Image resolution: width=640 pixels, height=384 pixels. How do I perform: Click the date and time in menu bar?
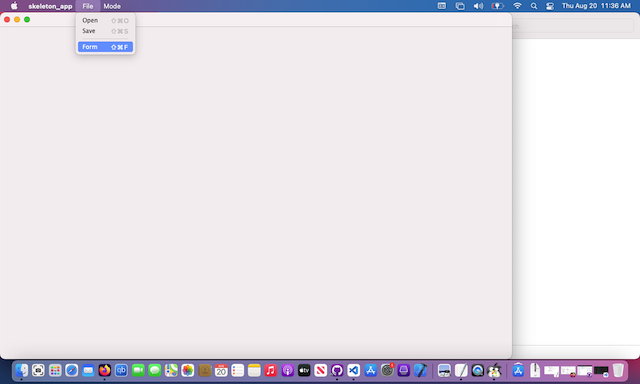tap(596, 6)
